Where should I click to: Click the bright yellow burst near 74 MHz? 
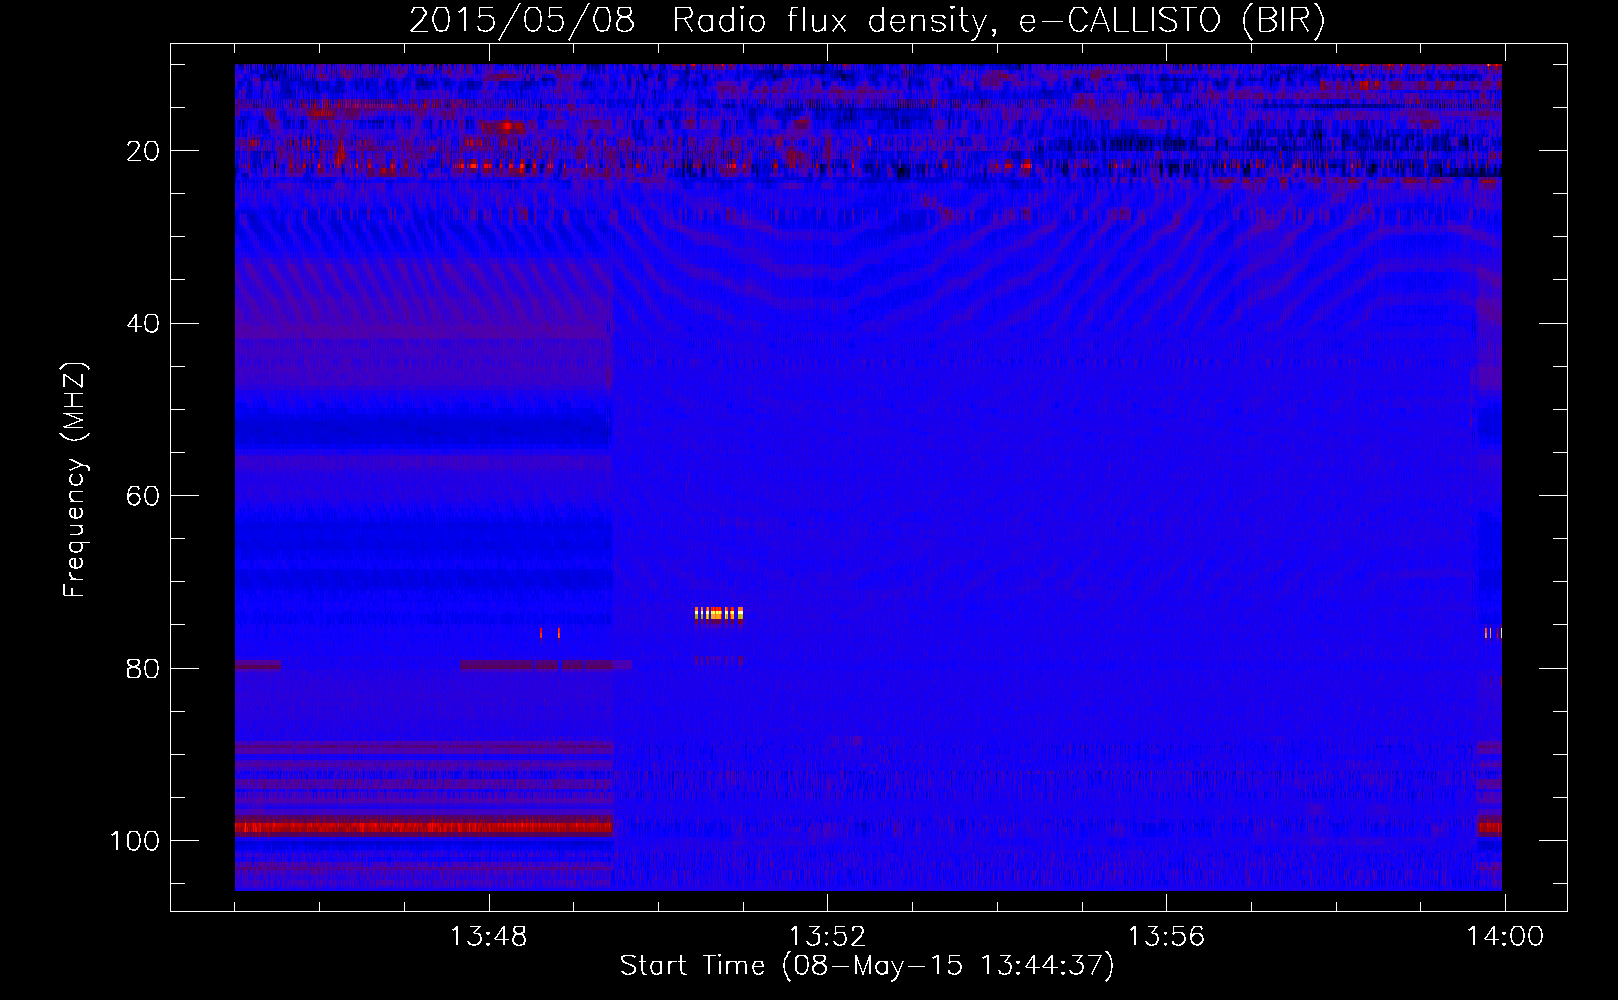click(x=719, y=613)
